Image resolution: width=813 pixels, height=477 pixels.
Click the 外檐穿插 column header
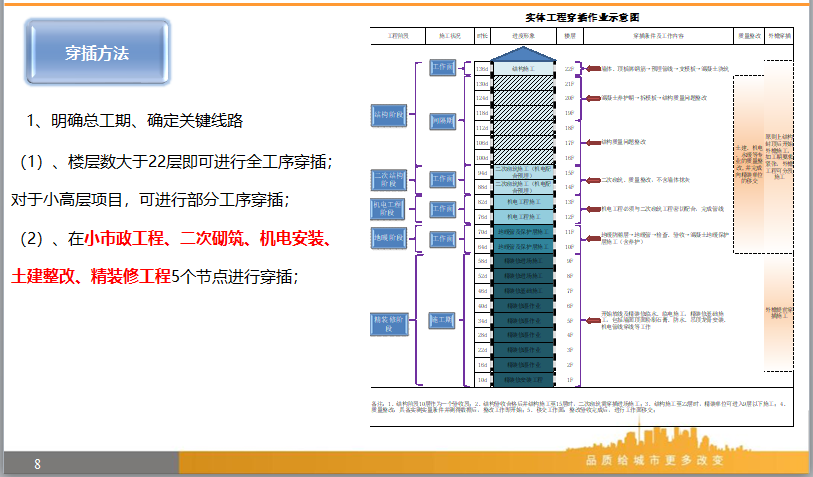coord(779,36)
